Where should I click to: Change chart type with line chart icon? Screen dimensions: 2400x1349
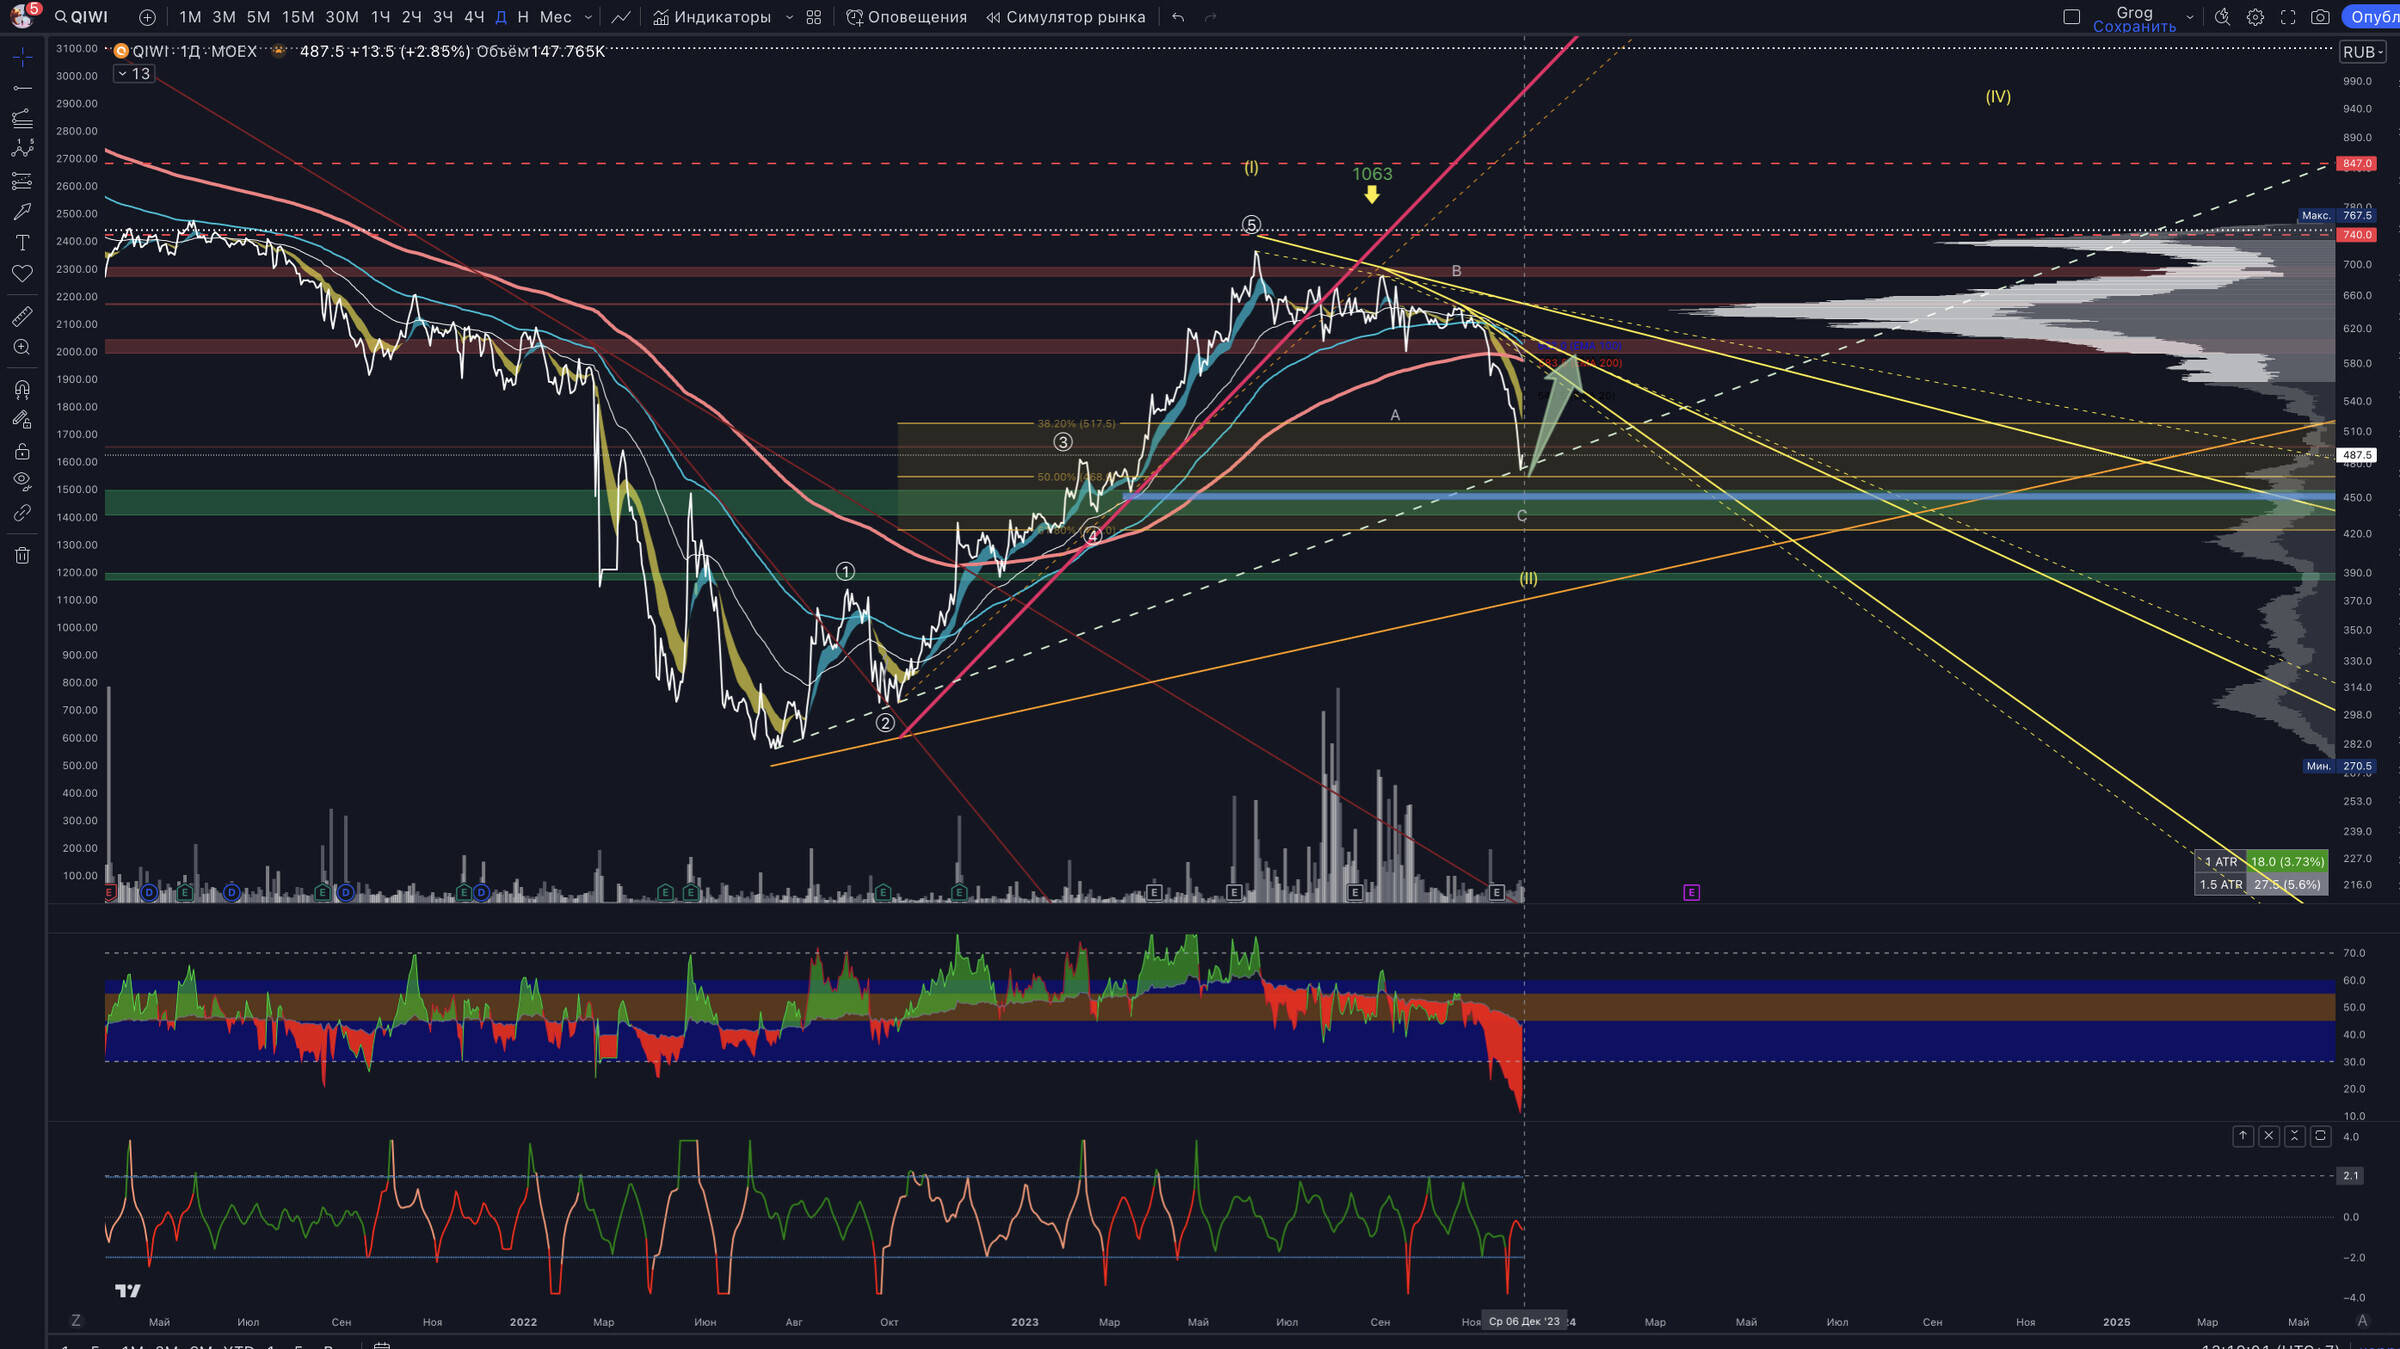pyautogui.click(x=621, y=17)
